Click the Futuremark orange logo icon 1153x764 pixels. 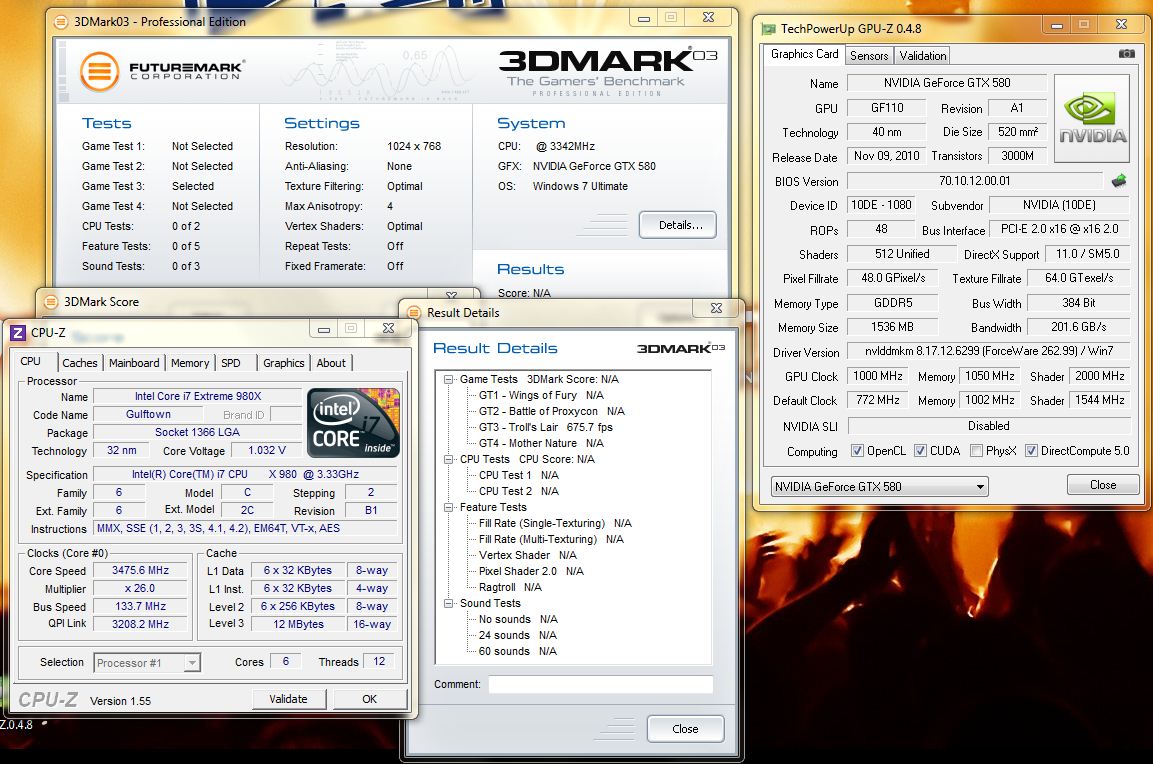[x=100, y=70]
